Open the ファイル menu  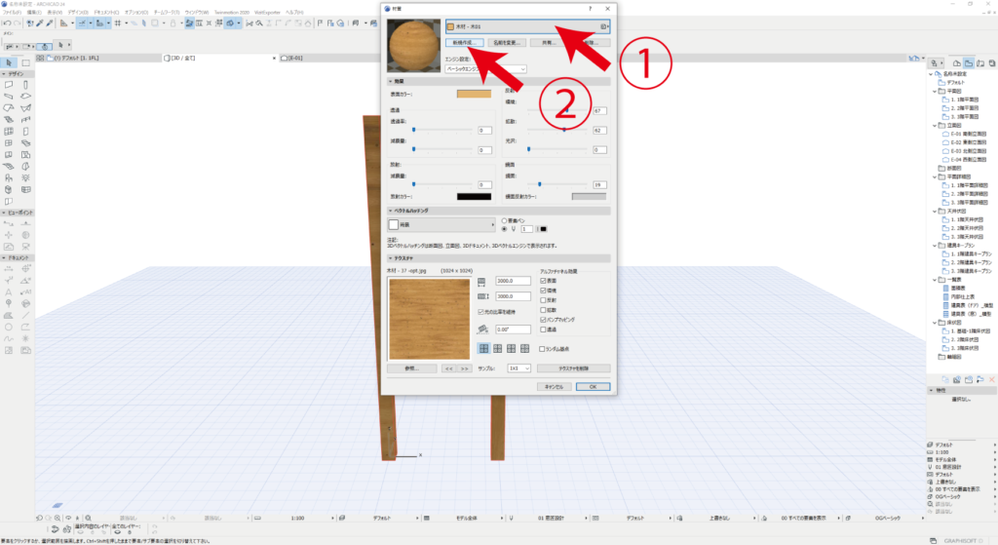pyautogui.click(x=12, y=12)
